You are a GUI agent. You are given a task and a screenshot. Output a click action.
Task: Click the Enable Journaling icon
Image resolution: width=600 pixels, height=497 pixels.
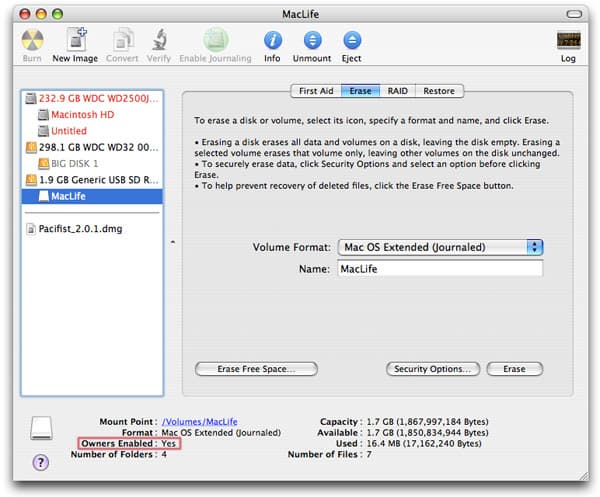[215, 40]
